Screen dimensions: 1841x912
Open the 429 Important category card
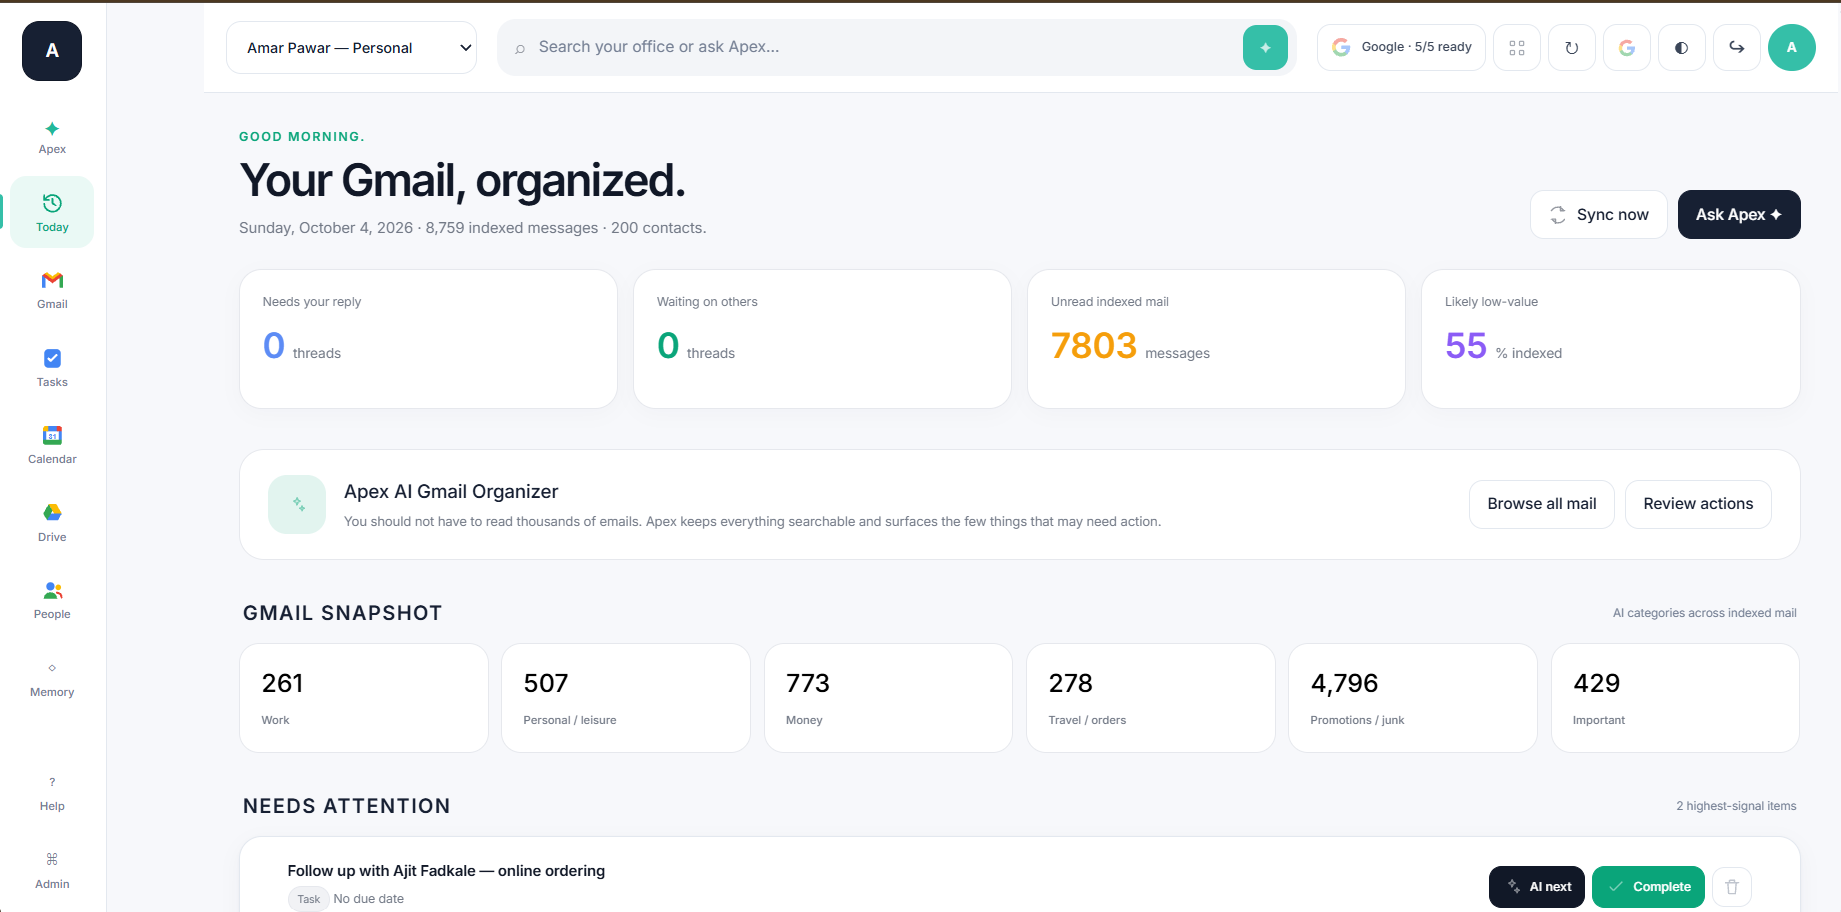tap(1675, 698)
